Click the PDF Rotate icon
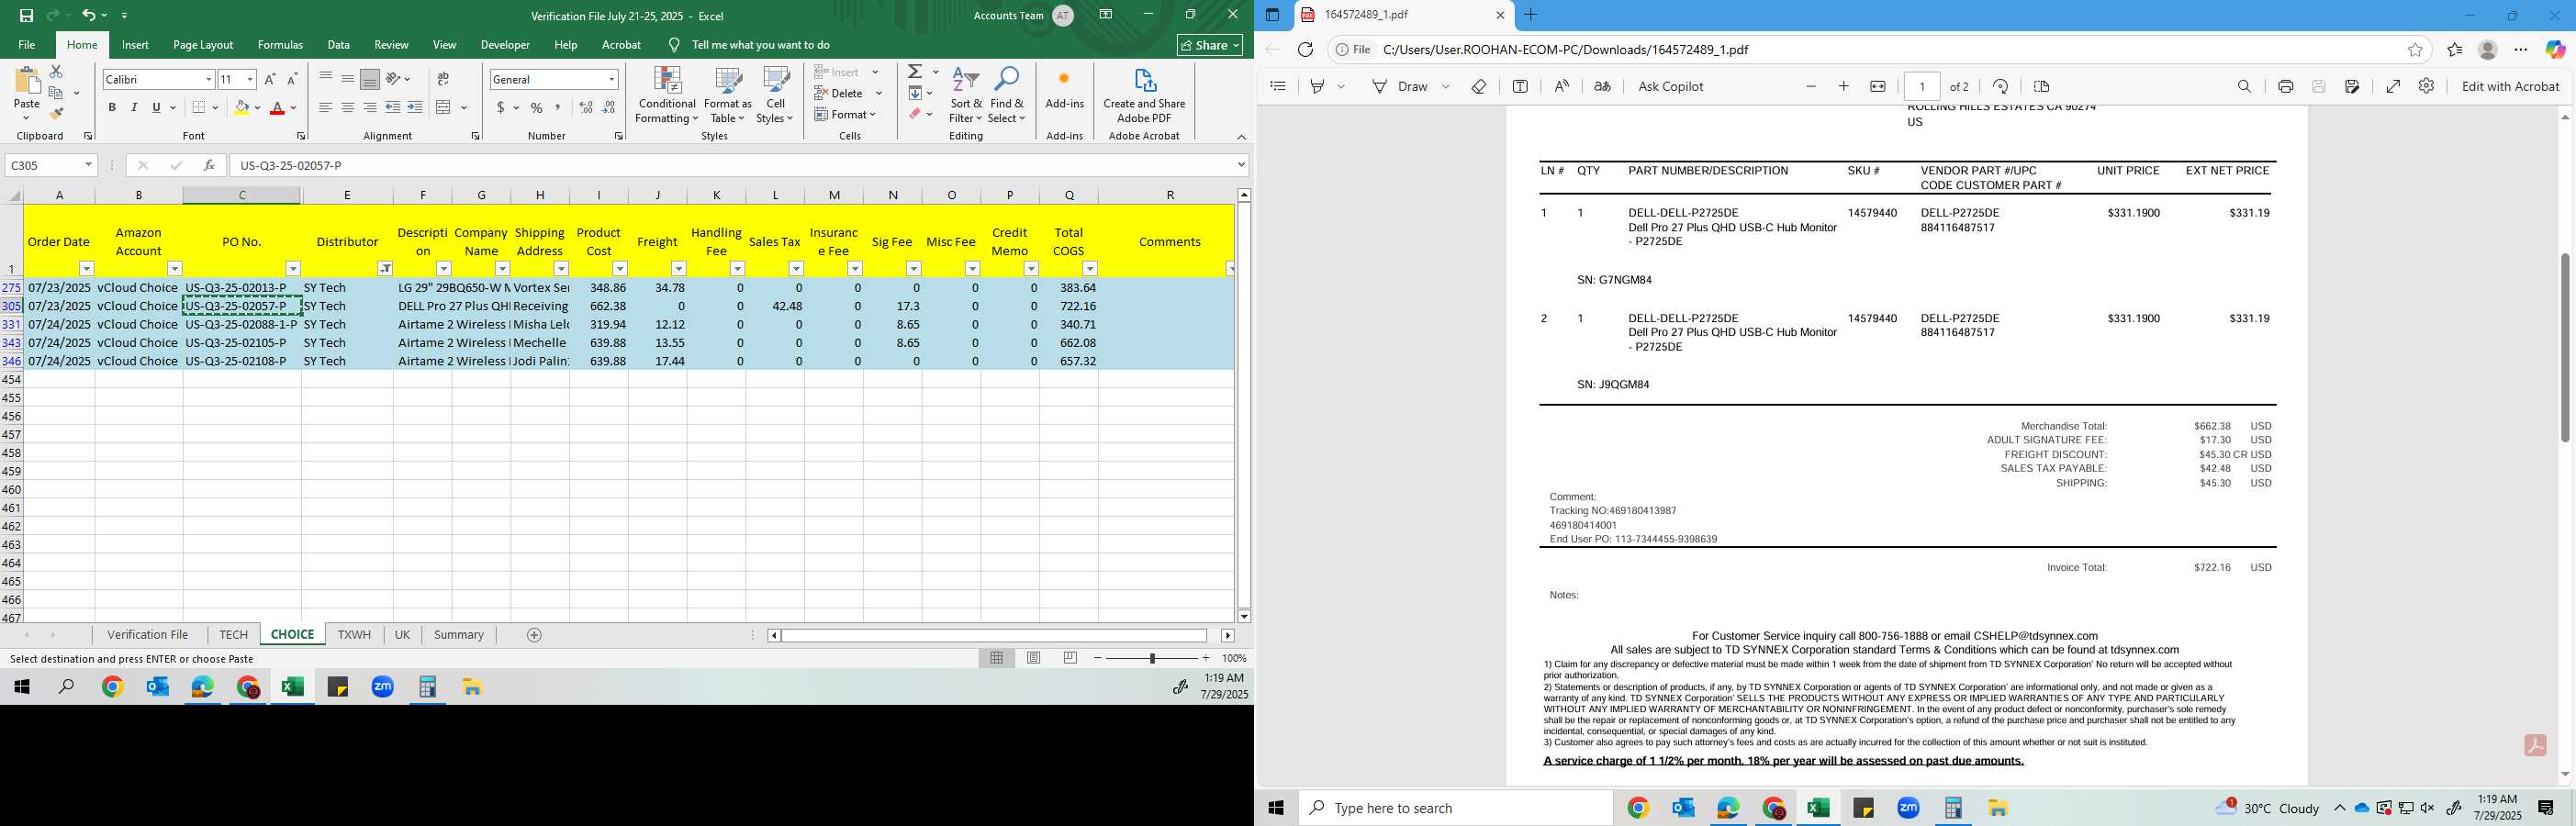Screen dimensions: 2576x826 coord(2000,86)
